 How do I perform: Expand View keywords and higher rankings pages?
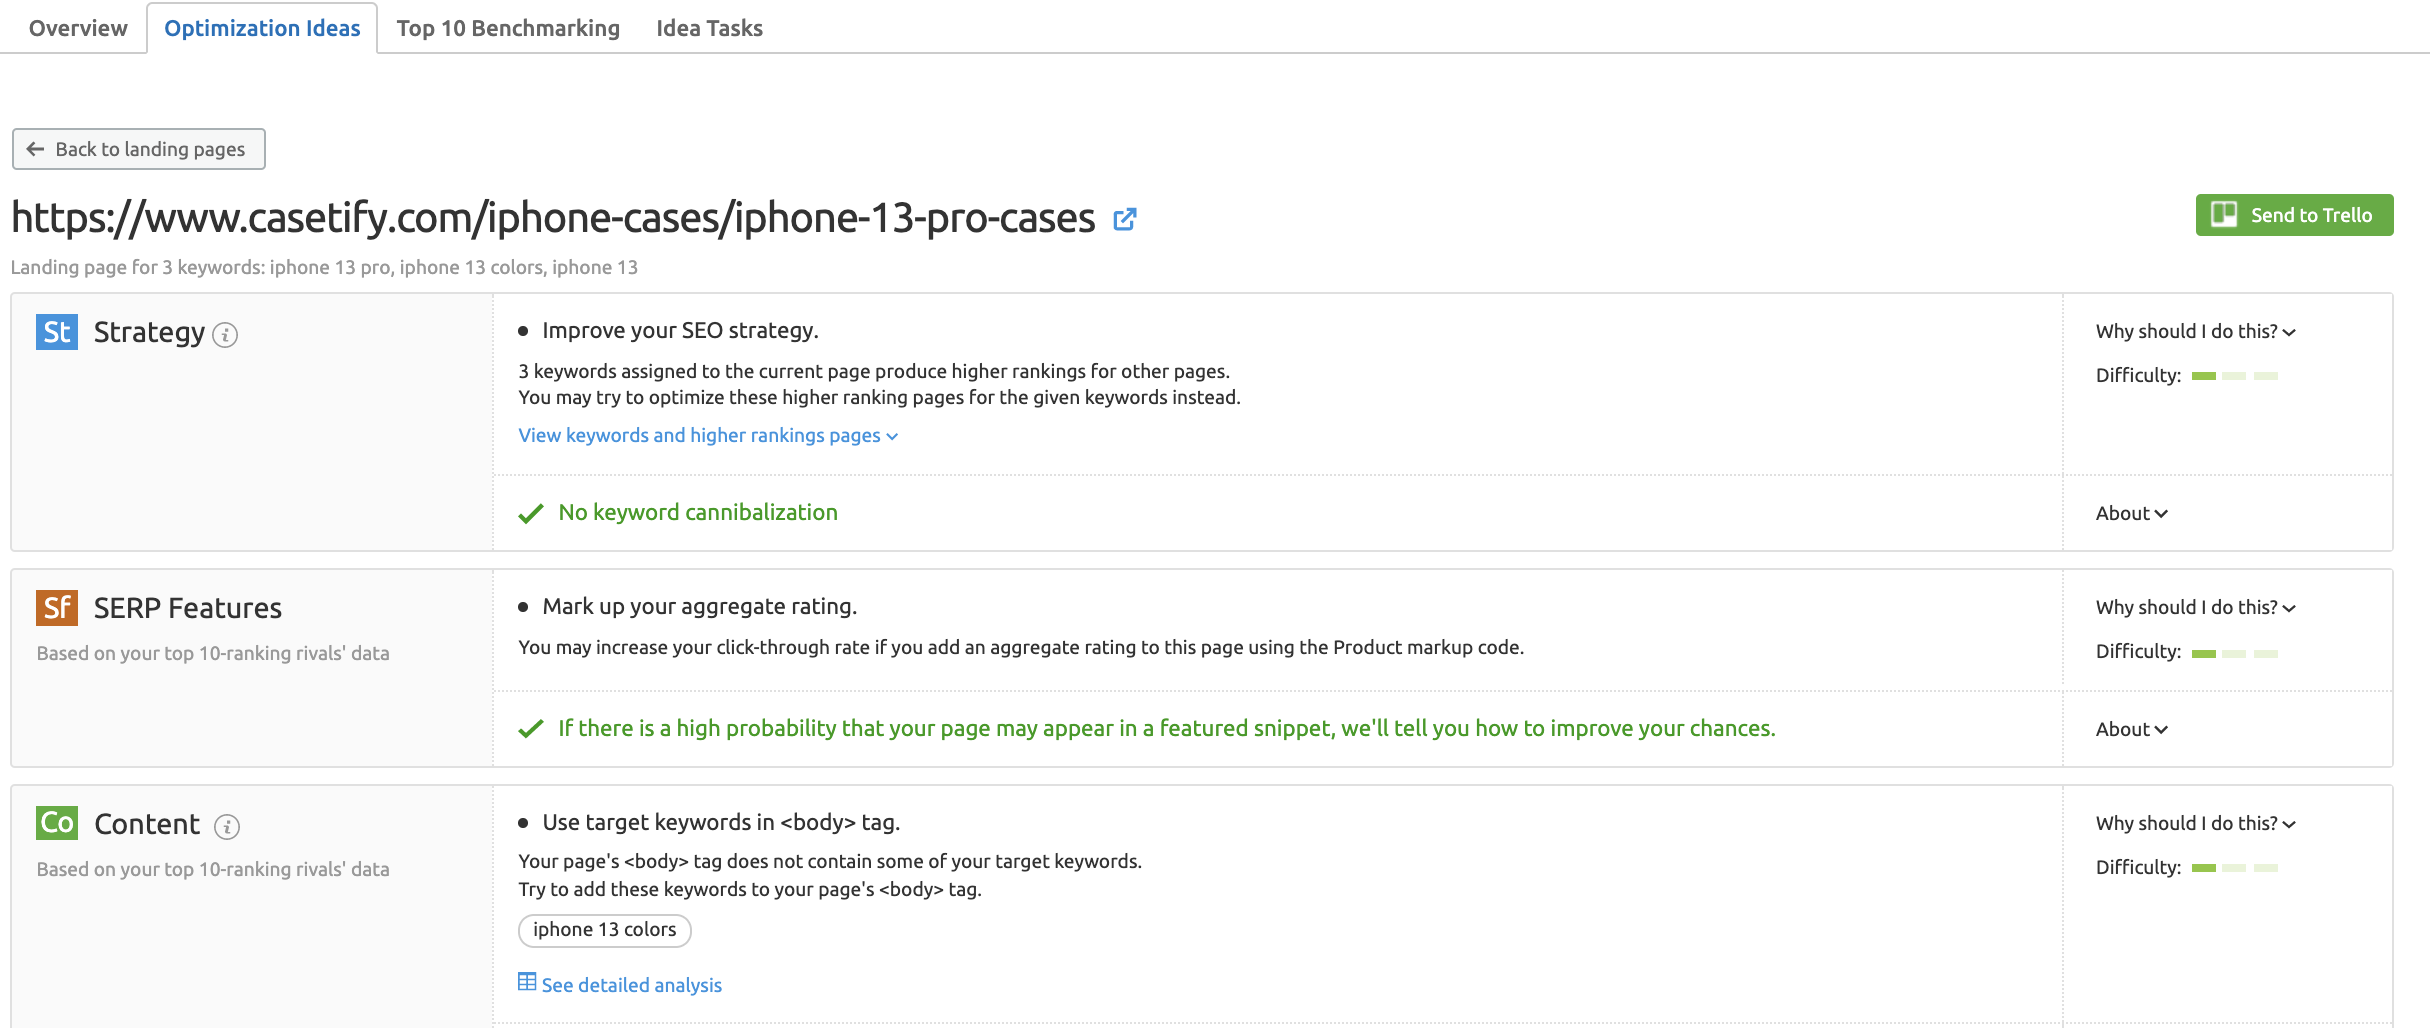(708, 436)
